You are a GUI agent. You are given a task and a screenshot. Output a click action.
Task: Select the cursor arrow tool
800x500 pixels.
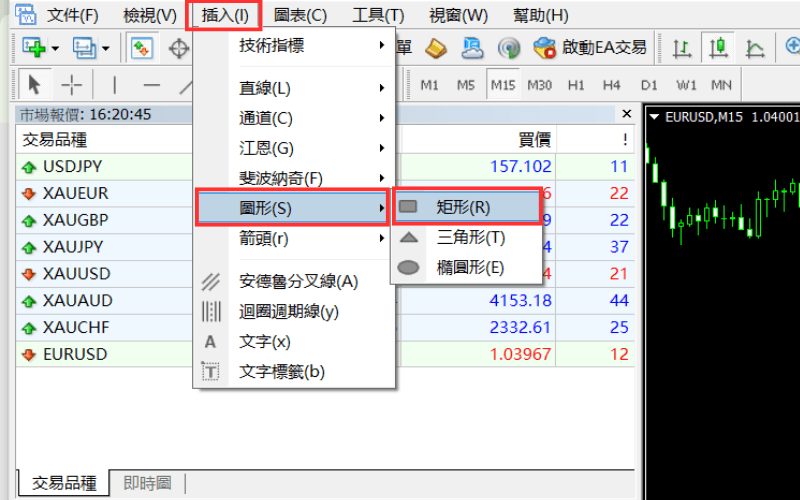[x=34, y=85]
